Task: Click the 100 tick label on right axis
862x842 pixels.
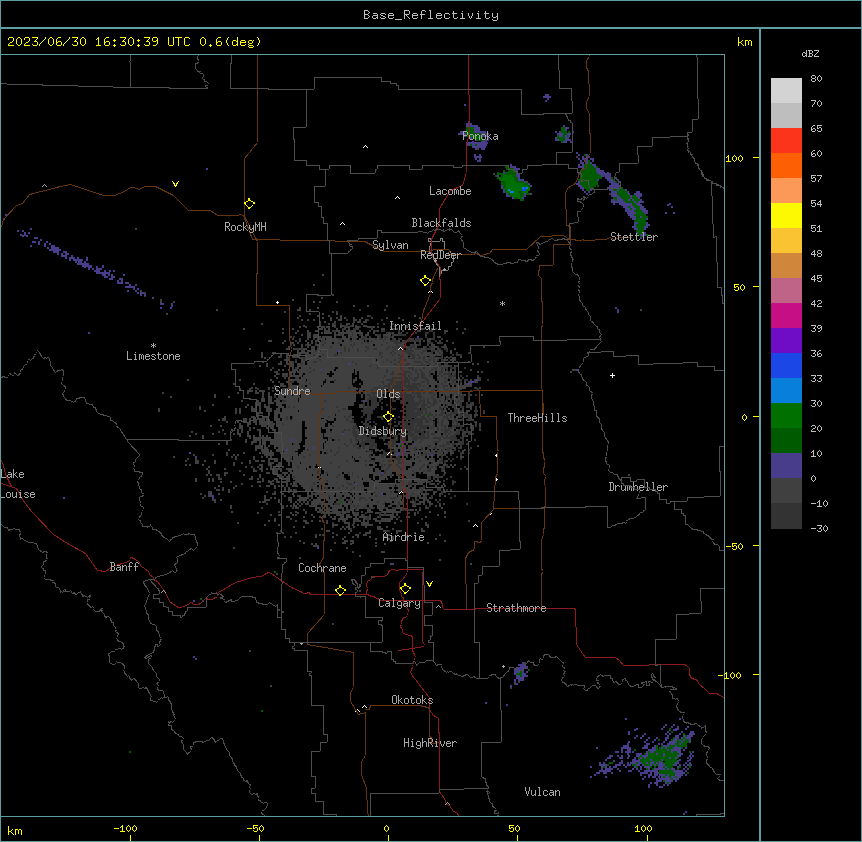Action: coord(734,158)
